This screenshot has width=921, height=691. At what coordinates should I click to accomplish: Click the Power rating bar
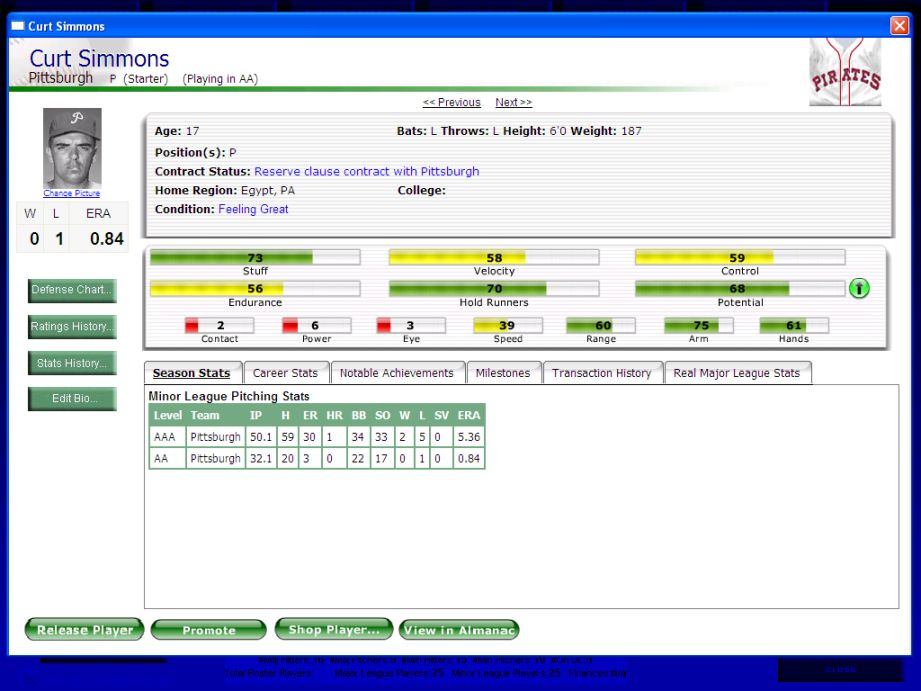[317, 325]
